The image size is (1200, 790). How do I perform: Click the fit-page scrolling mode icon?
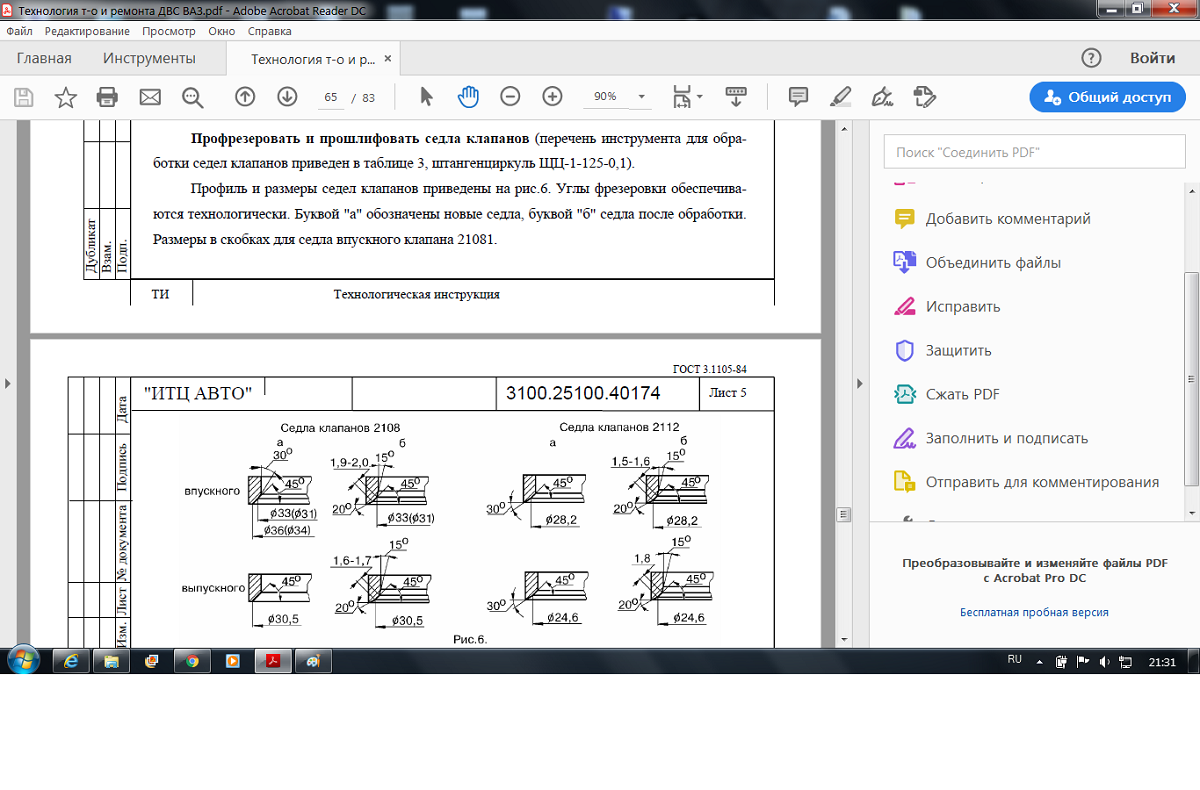pyautogui.click(x=682, y=97)
